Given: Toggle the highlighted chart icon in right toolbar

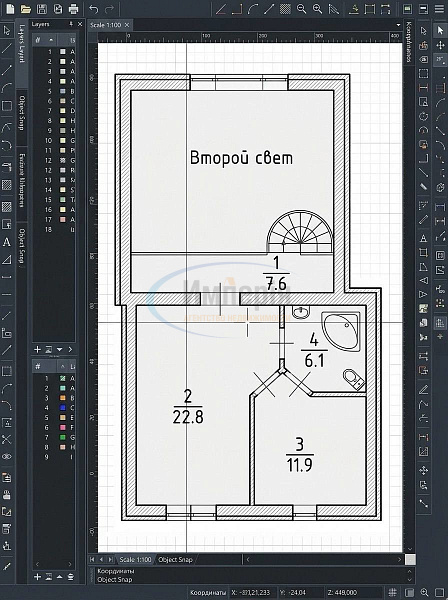Looking at the screenshot, I should (x=440, y=322).
